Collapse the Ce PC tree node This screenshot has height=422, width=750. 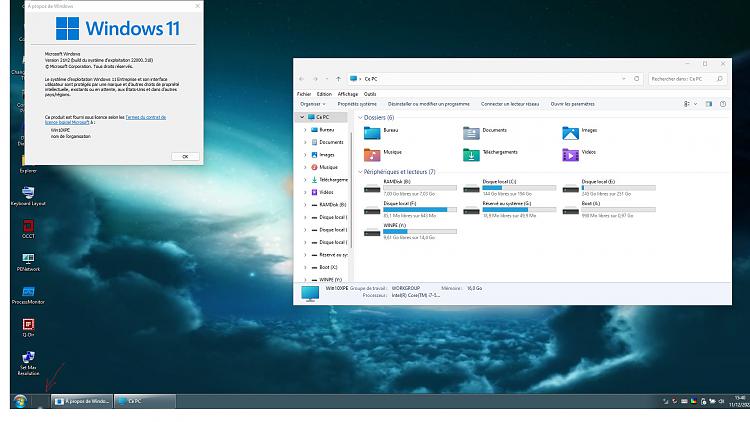[302, 117]
